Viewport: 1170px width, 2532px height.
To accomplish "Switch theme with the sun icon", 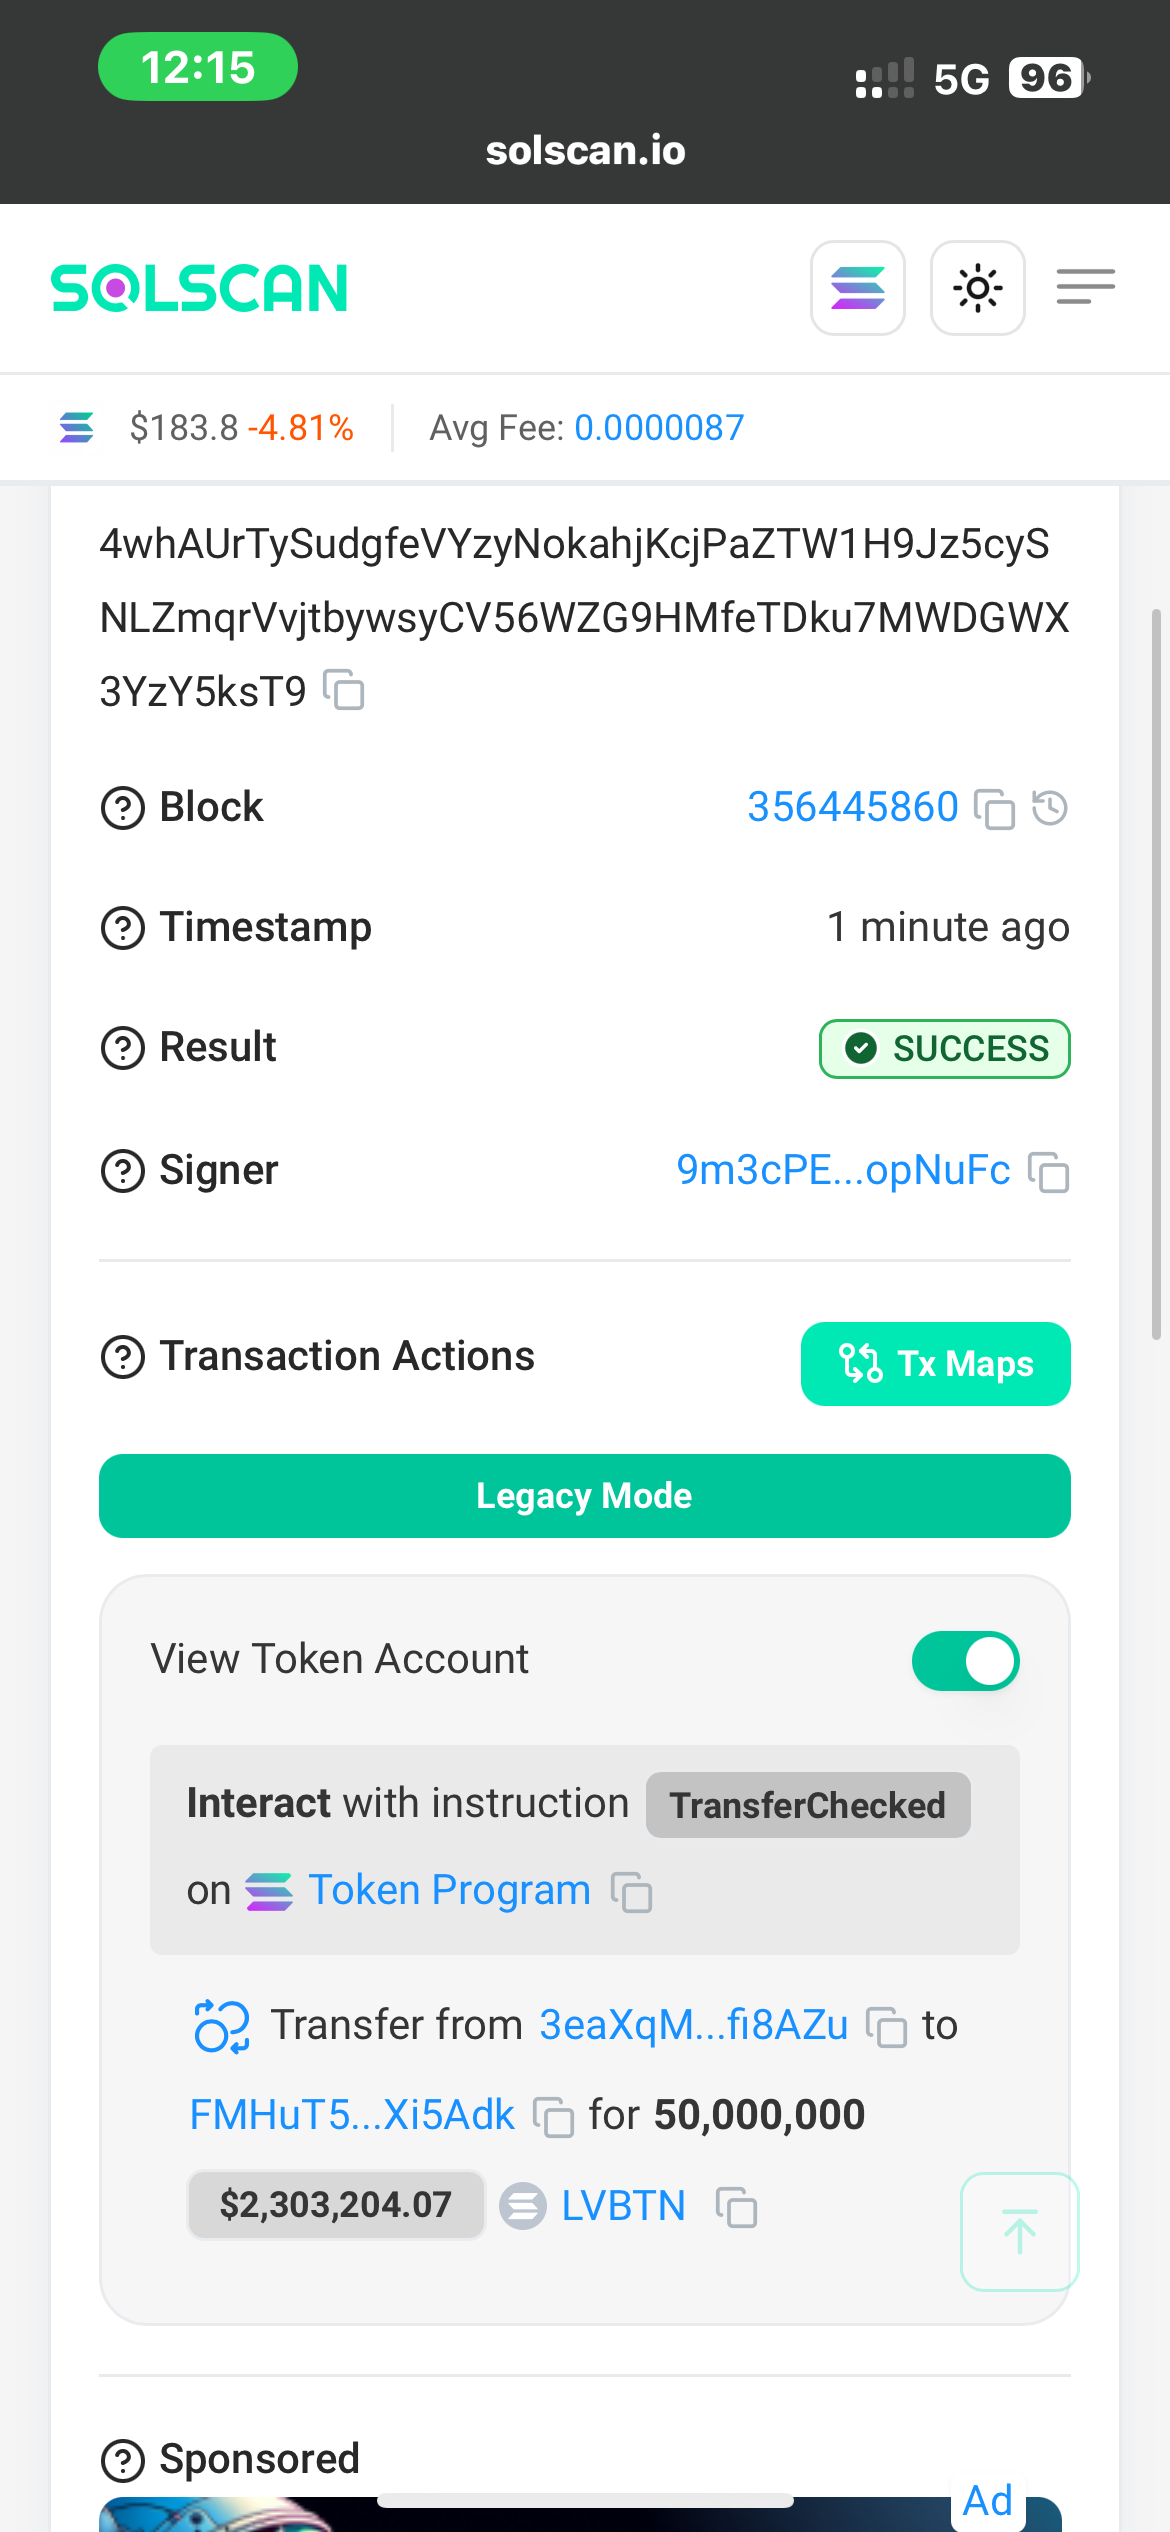I will click(x=978, y=288).
